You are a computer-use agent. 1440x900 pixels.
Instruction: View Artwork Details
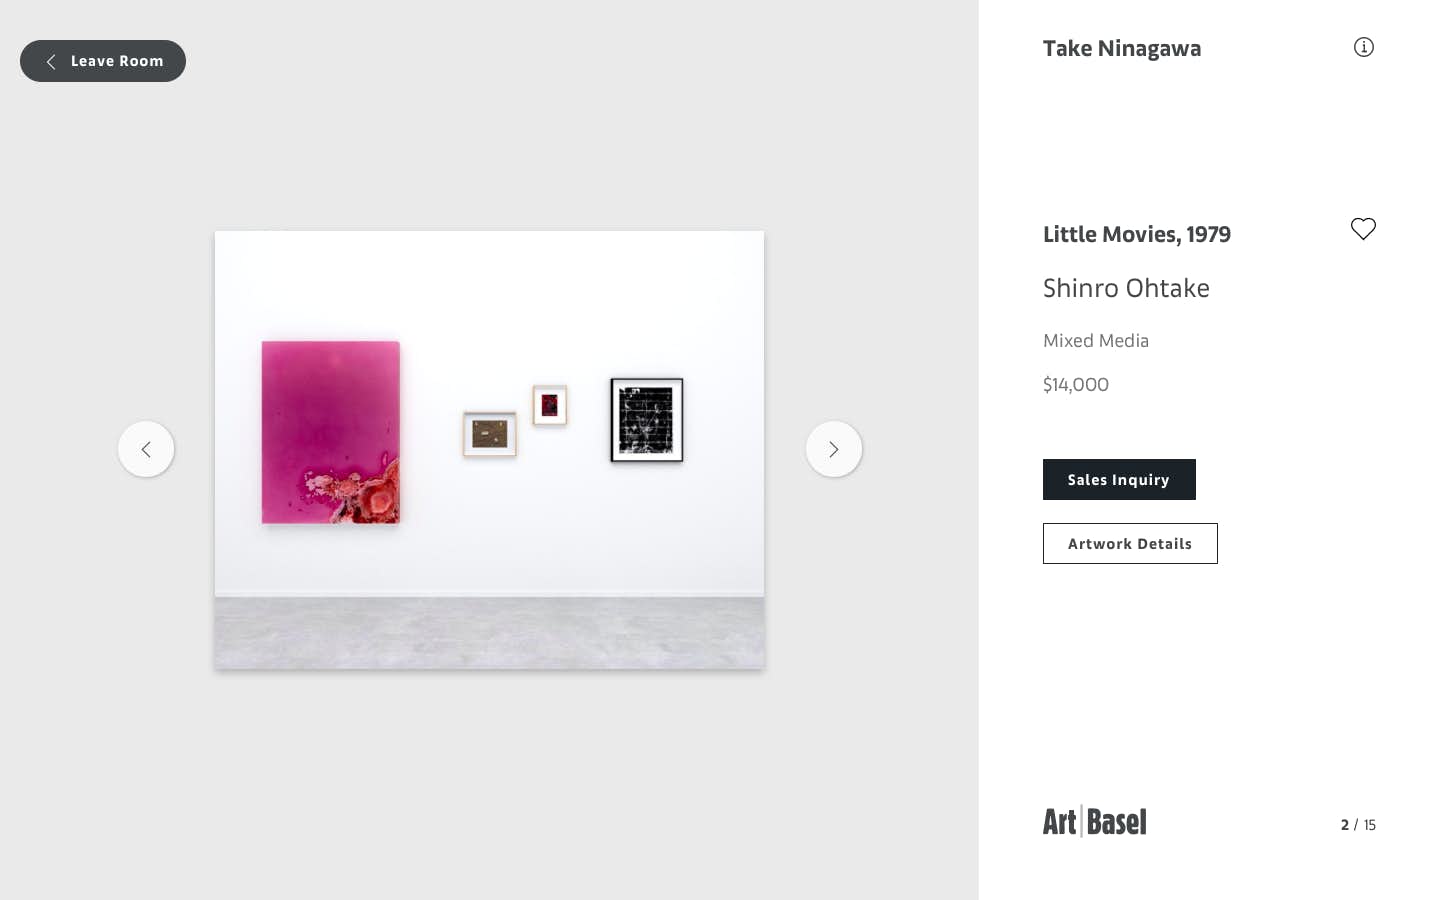pos(1130,544)
